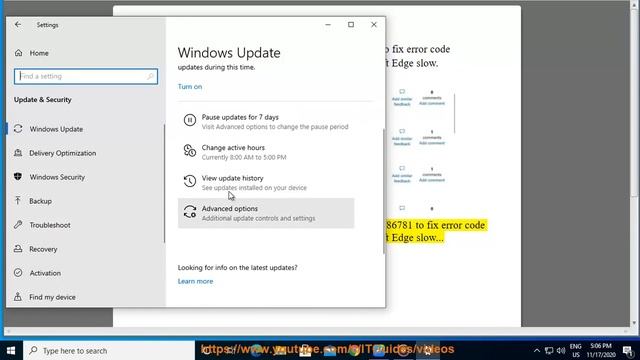Open the network status tray icon
The height and width of the screenshot is (360, 640).
click(x=549, y=351)
